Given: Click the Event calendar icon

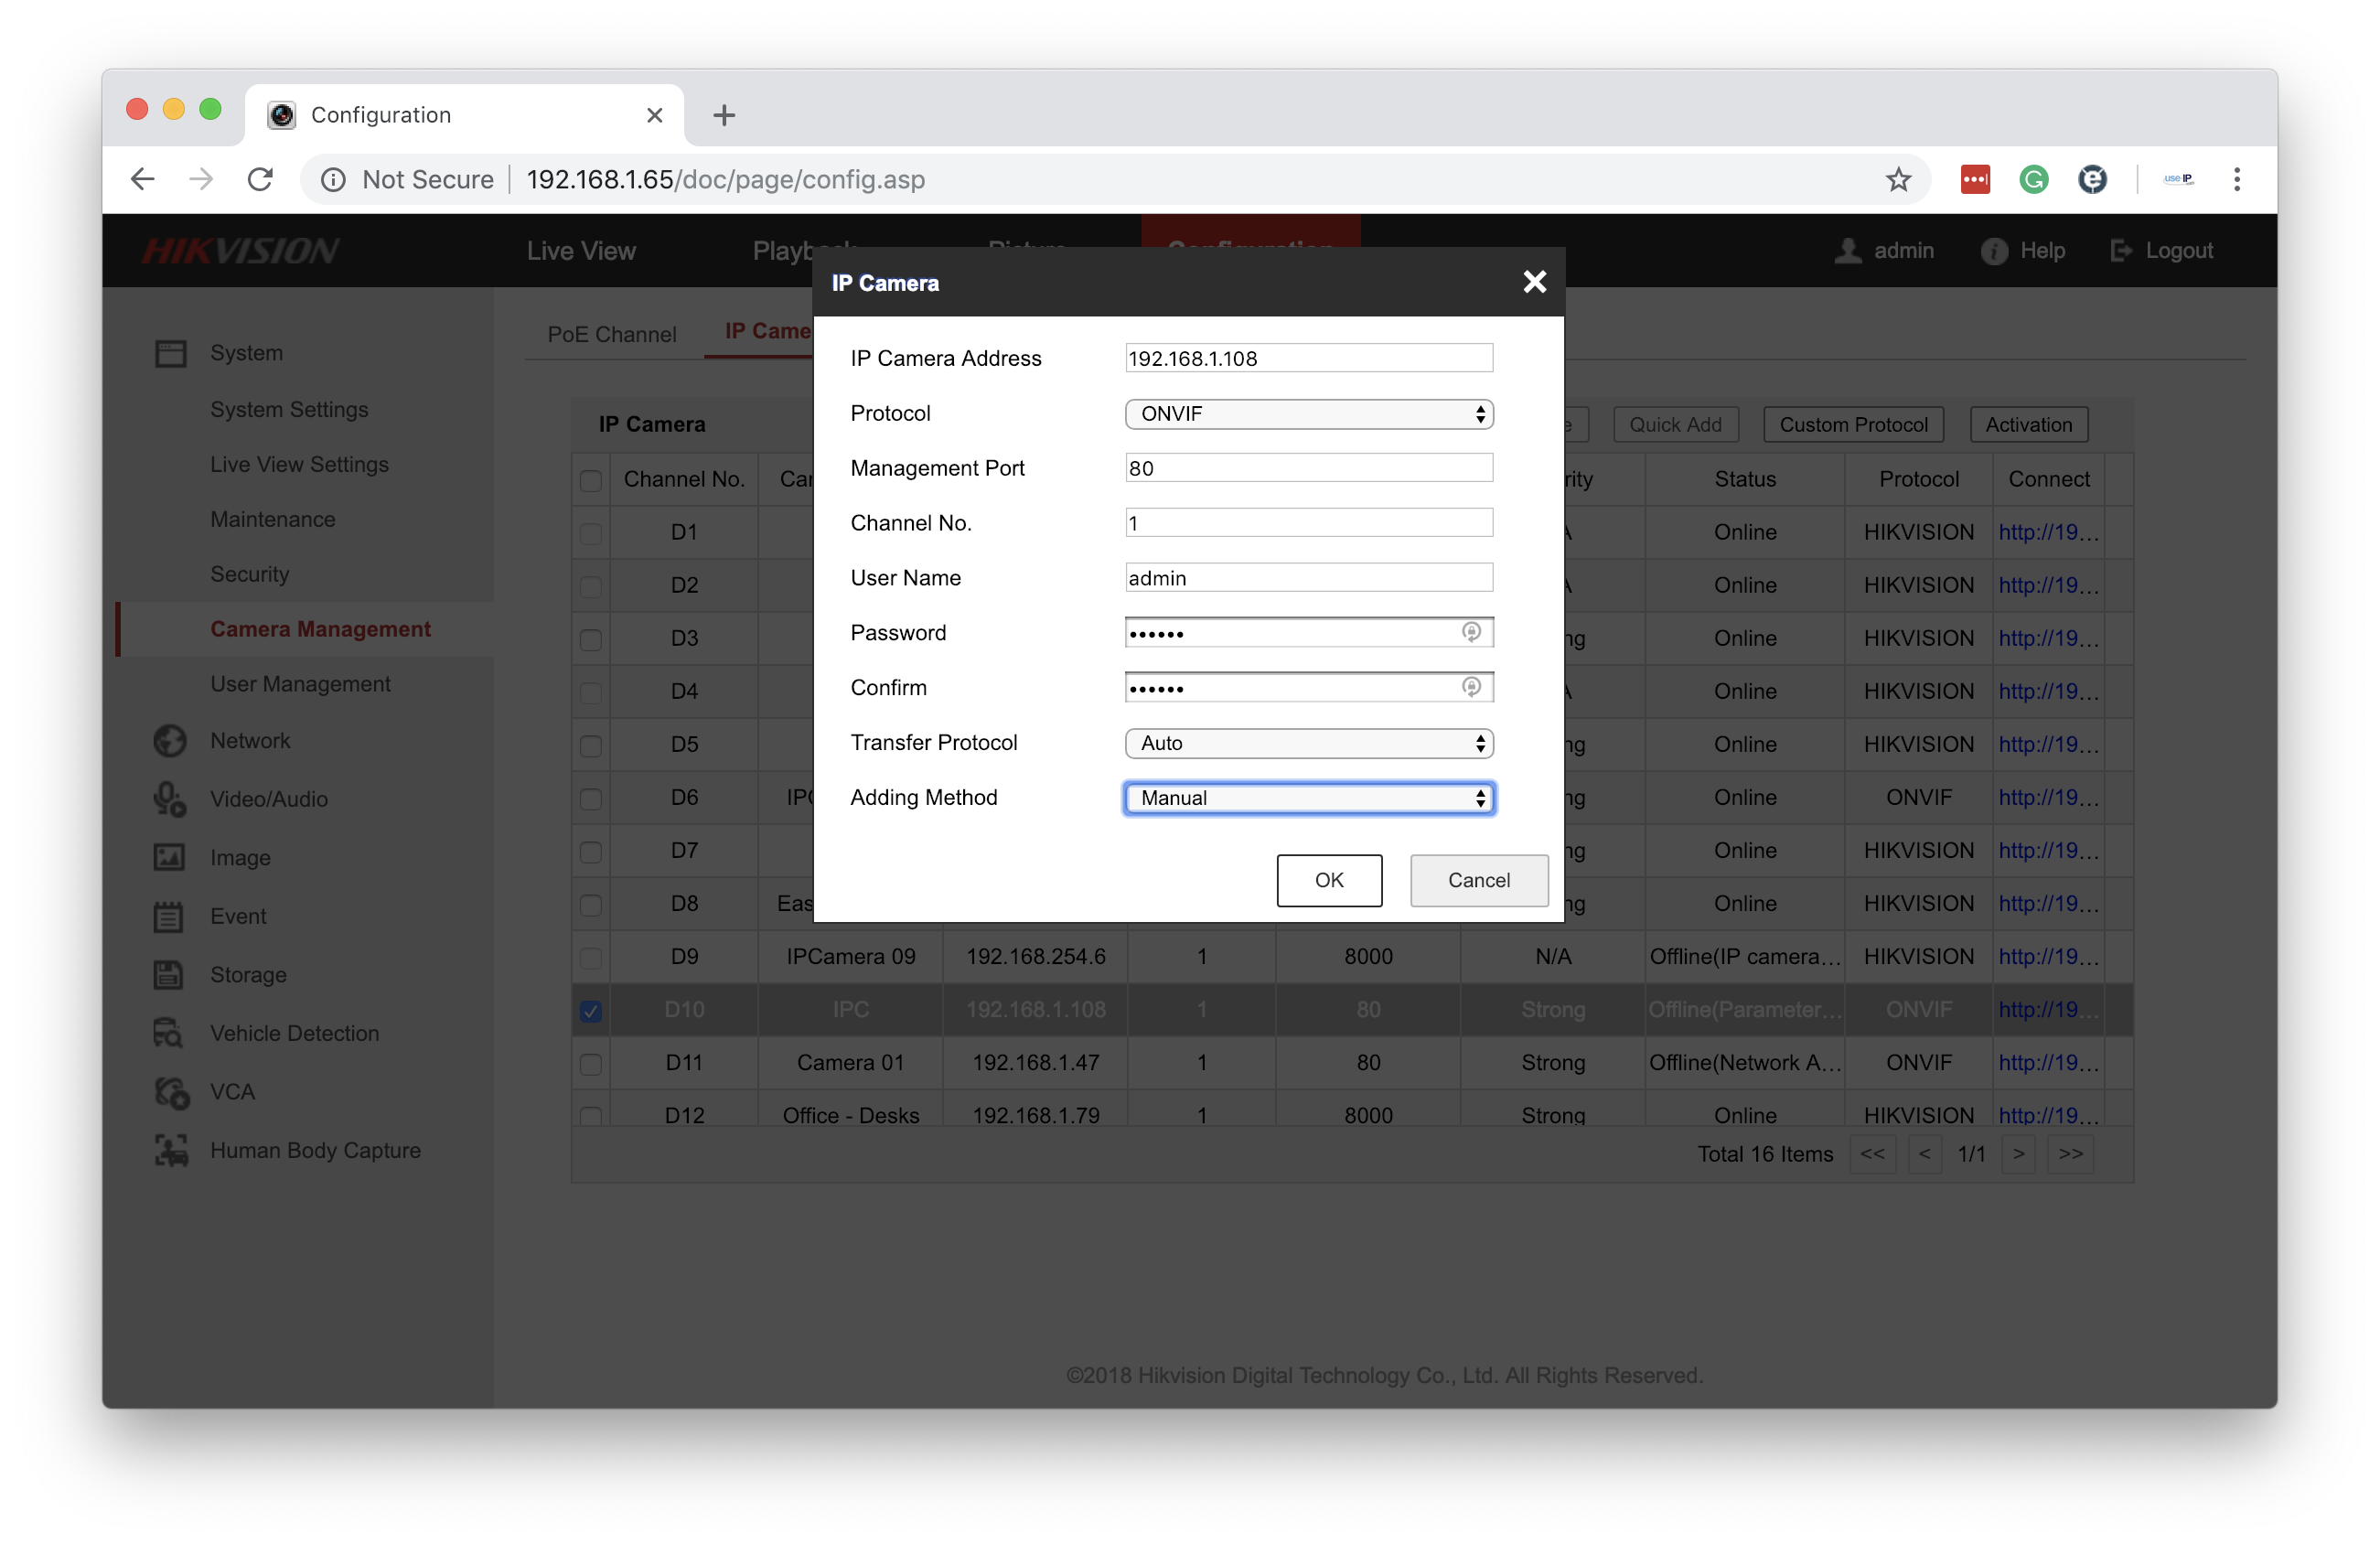Looking at the screenshot, I should tap(169, 916).
